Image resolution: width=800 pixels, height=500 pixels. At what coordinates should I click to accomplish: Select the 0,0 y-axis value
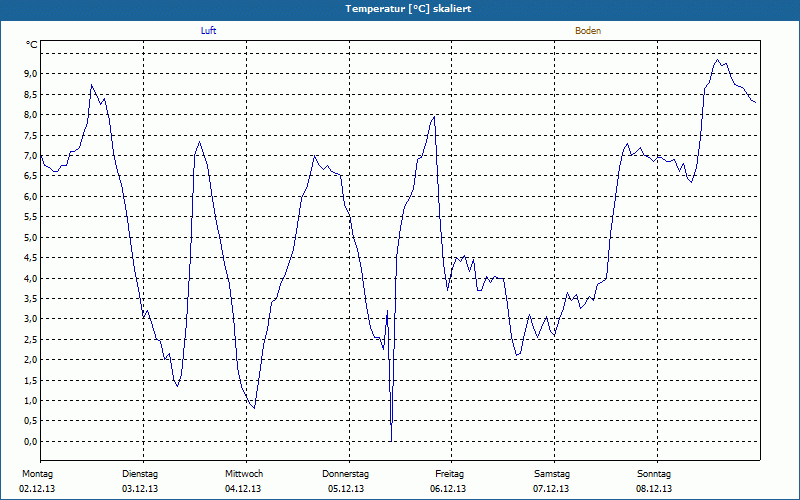(x=31, y=441)
